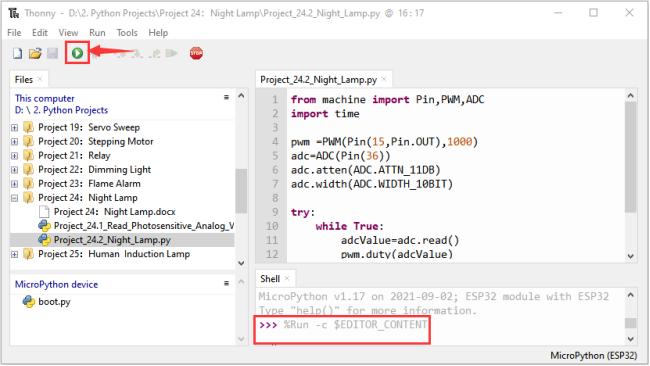Select Project_24.1_Read_Photosensitive_Analog file

click(144, 225)
